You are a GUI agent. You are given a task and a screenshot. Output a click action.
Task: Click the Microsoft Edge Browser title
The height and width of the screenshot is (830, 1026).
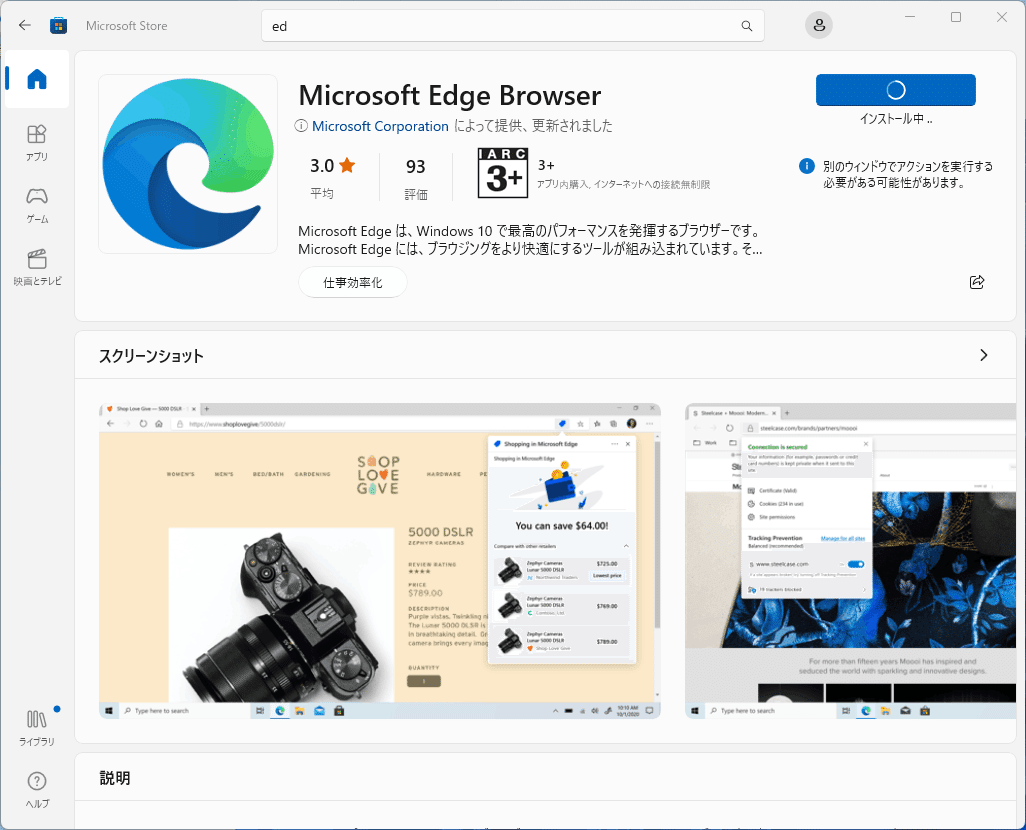pos(450,96)
